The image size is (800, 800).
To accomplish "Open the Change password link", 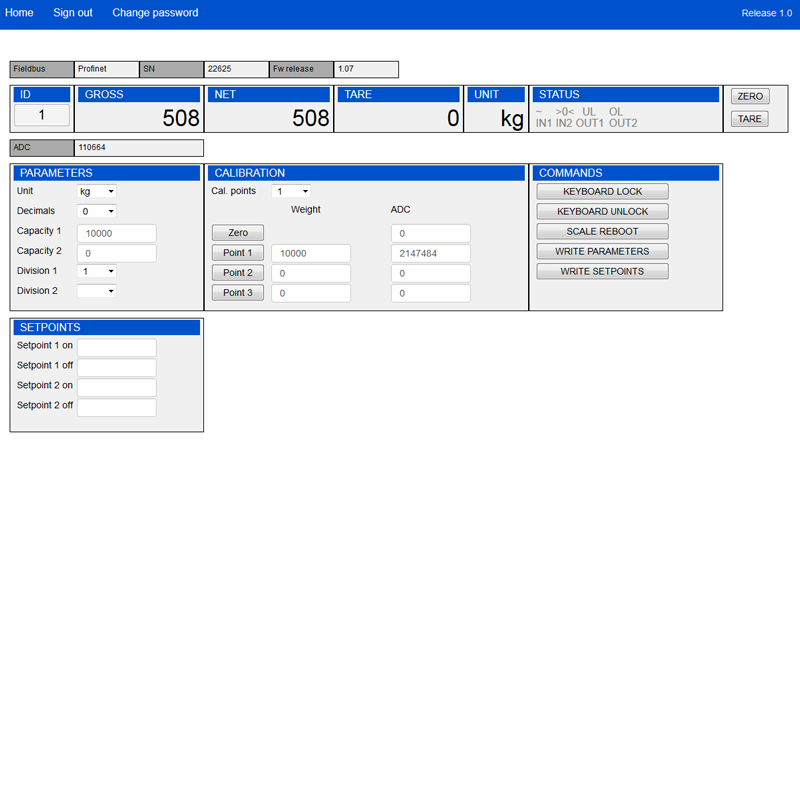I will click(155, 13).
